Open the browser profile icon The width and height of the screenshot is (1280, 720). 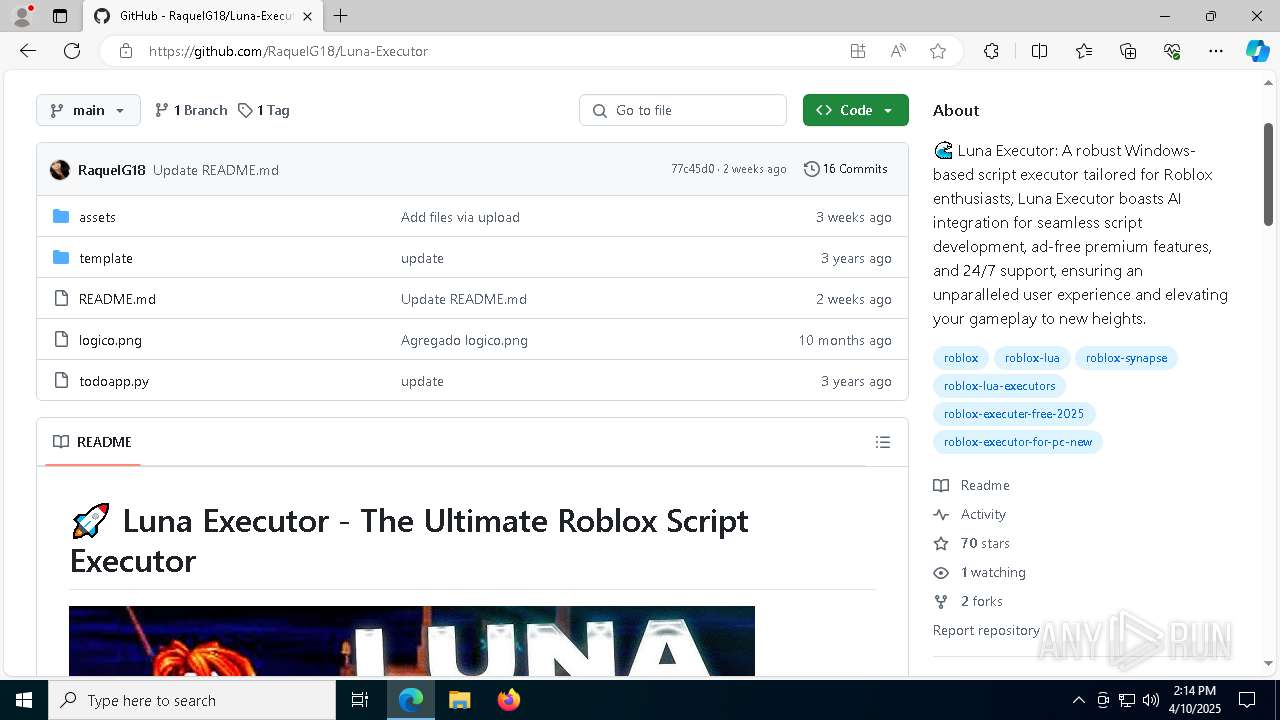22,16
